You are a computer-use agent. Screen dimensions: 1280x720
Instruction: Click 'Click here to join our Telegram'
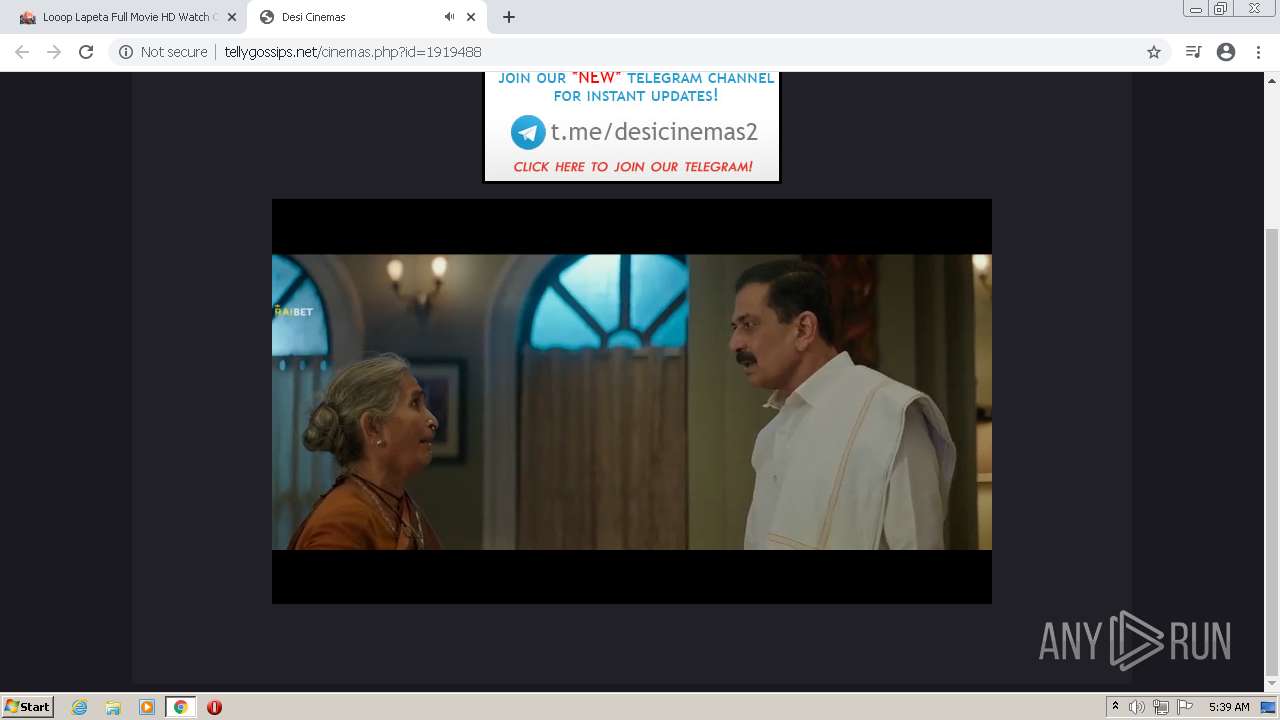click(633, 167)
